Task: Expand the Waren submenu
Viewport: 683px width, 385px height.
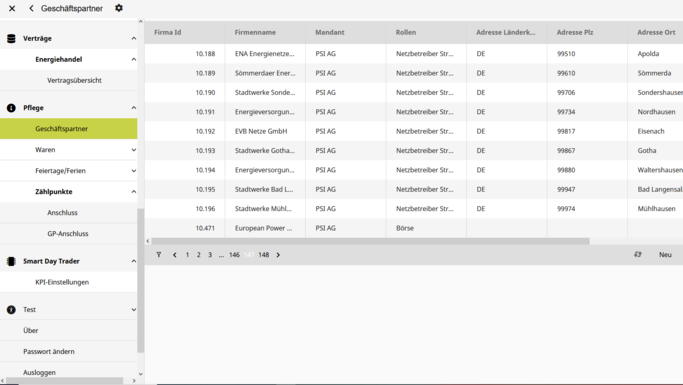Action: [x=134, y=150]
